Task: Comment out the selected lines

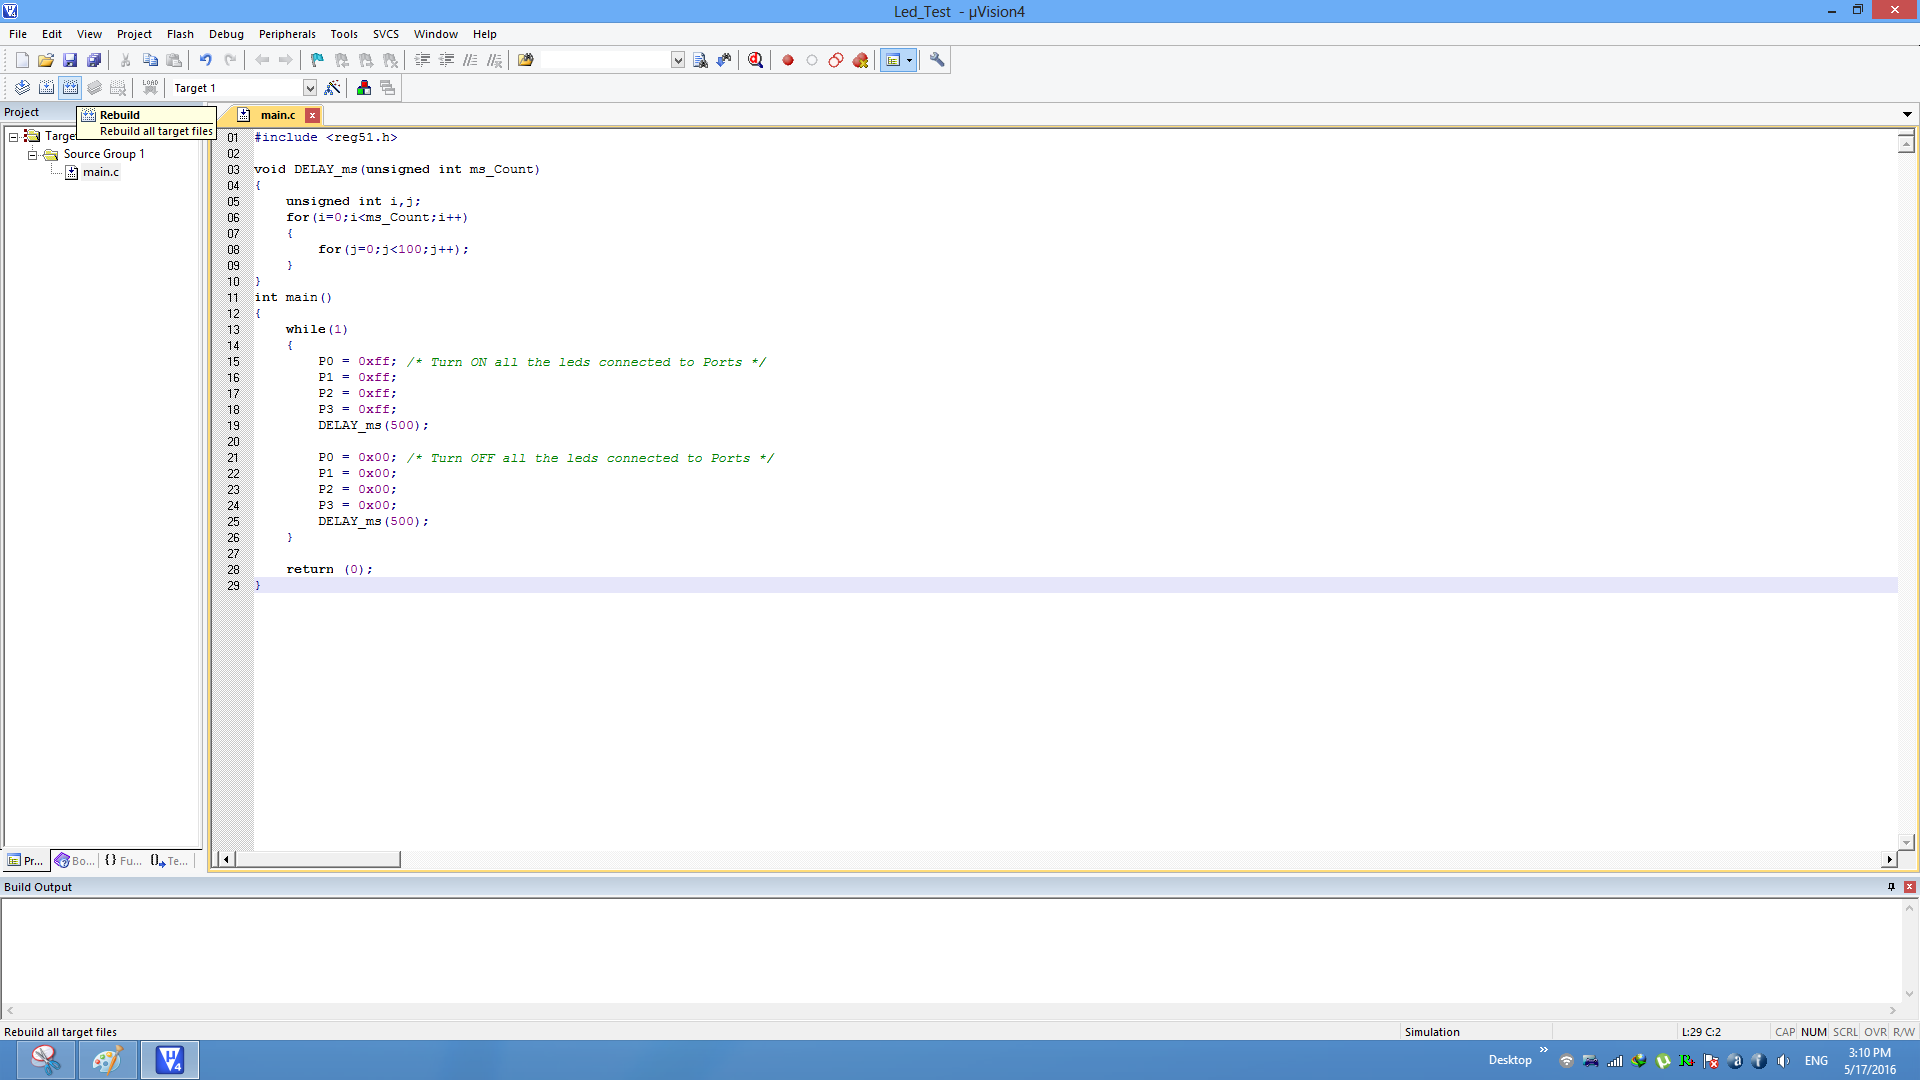Action: click(470, 60)
